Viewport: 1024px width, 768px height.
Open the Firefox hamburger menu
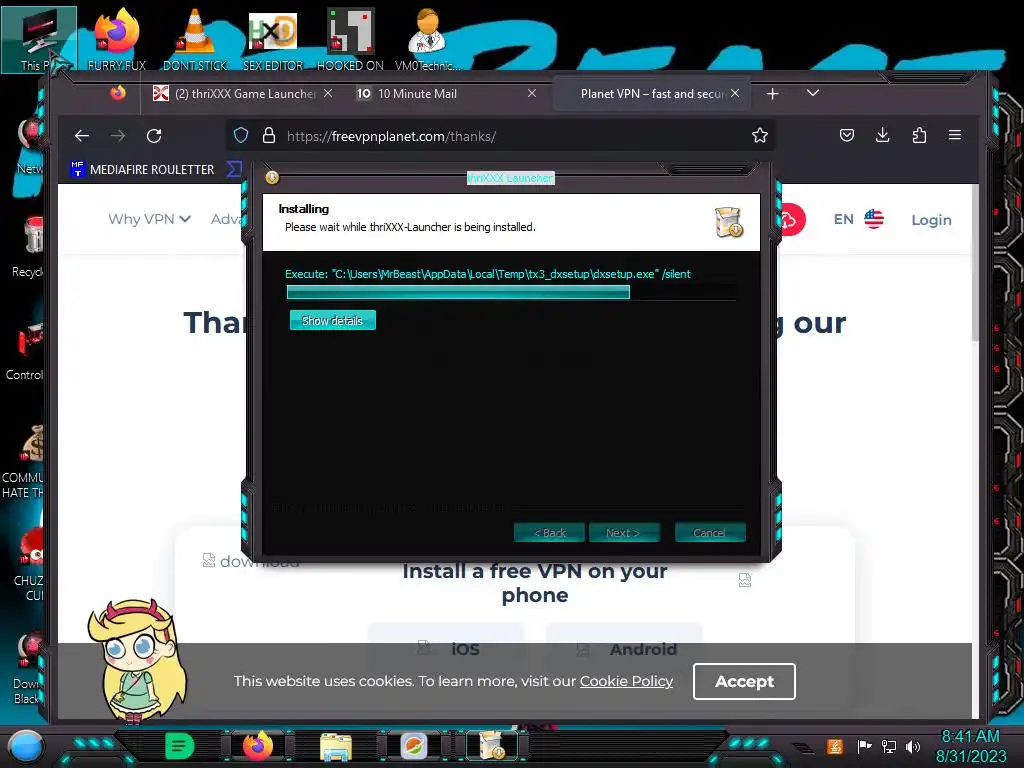click(x=955, y=135)
